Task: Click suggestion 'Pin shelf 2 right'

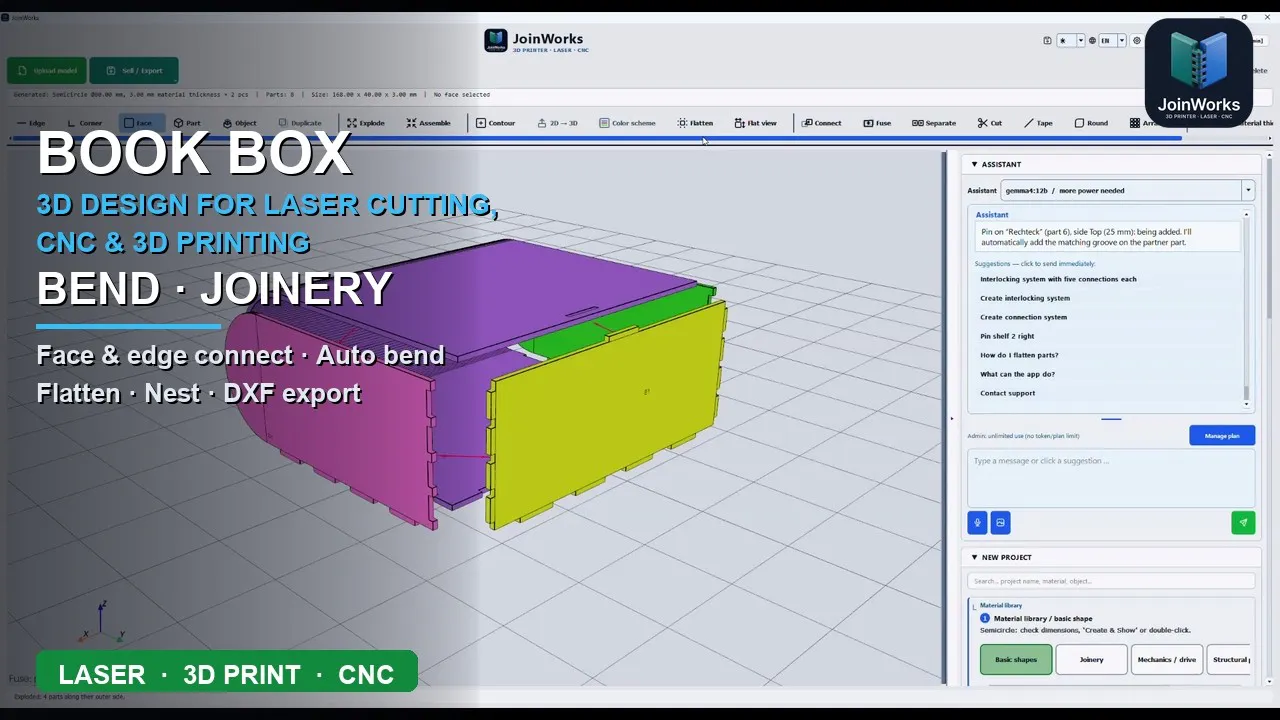Action: (1007, 336)
